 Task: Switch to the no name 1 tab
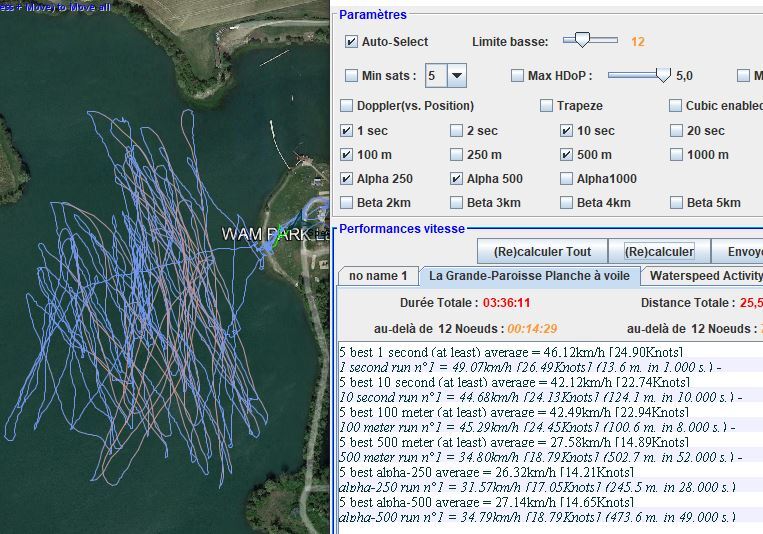click(377, 276)
